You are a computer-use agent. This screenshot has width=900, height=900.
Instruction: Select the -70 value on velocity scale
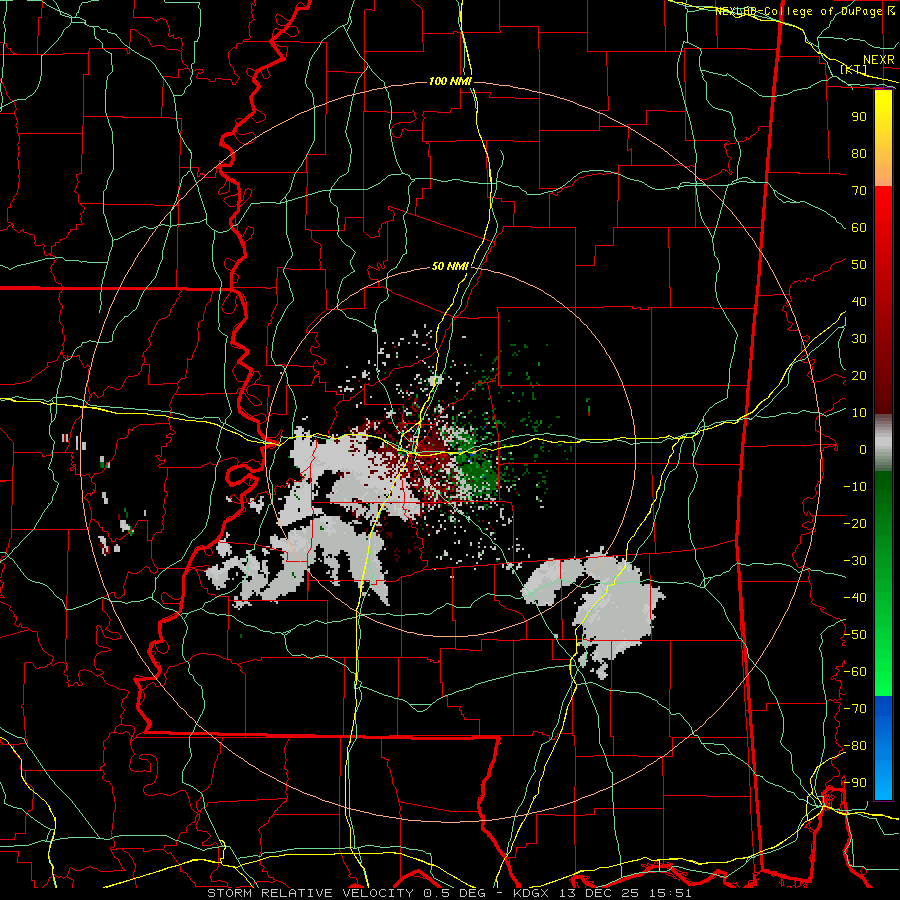(x=855, y=709)
